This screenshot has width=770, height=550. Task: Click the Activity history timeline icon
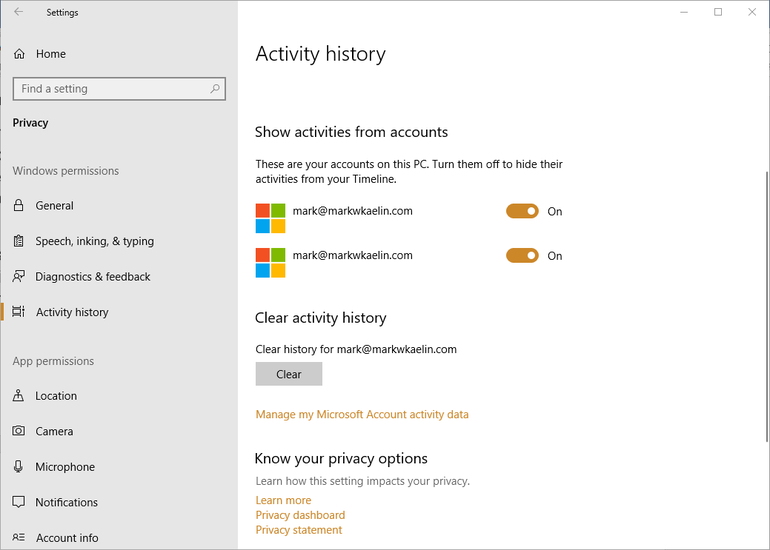tap(19, 312)
